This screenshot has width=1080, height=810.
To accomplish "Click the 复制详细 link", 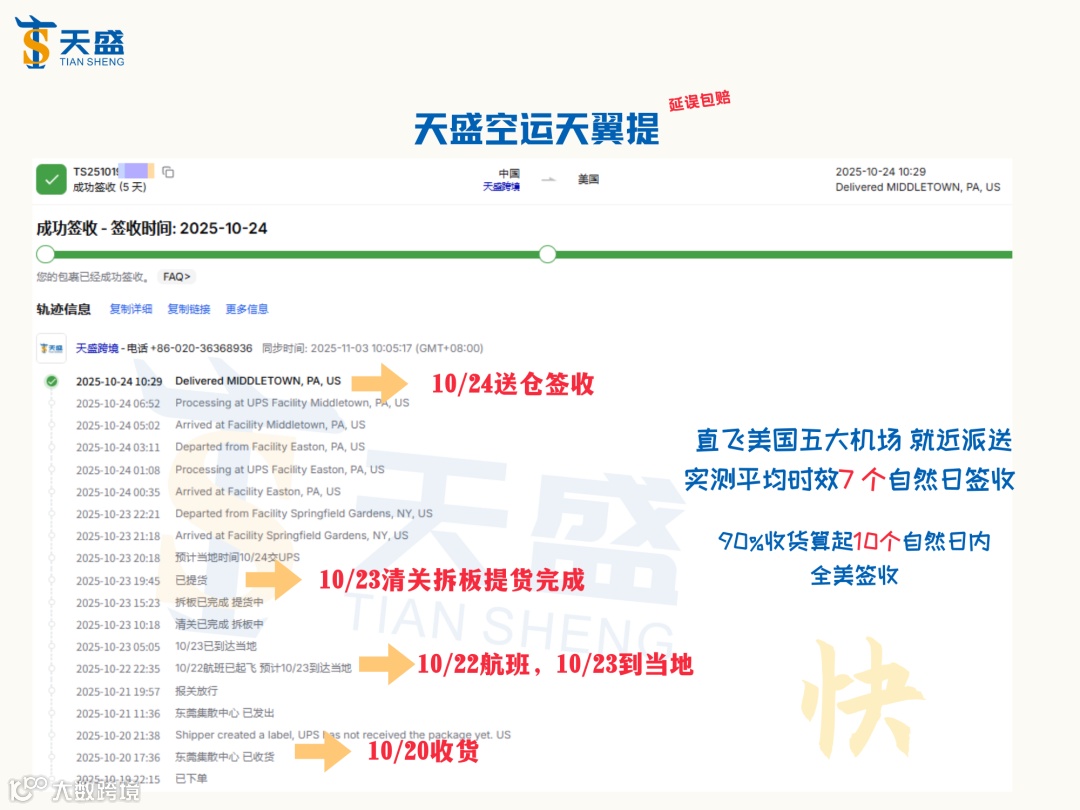I will pyautogui.click(x=131, y=309).
